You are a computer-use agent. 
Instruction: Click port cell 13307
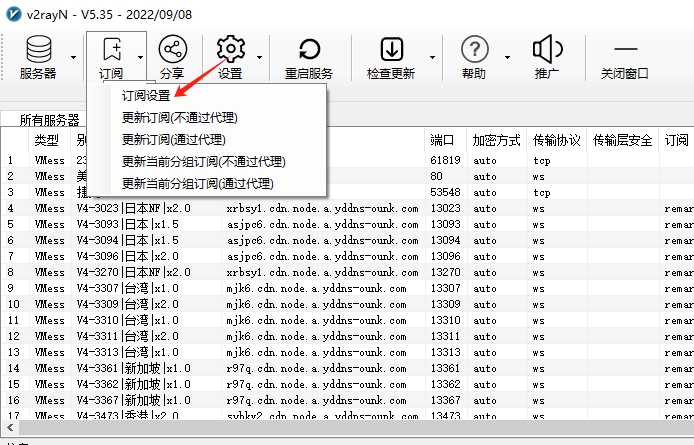(x=445, y=288)
